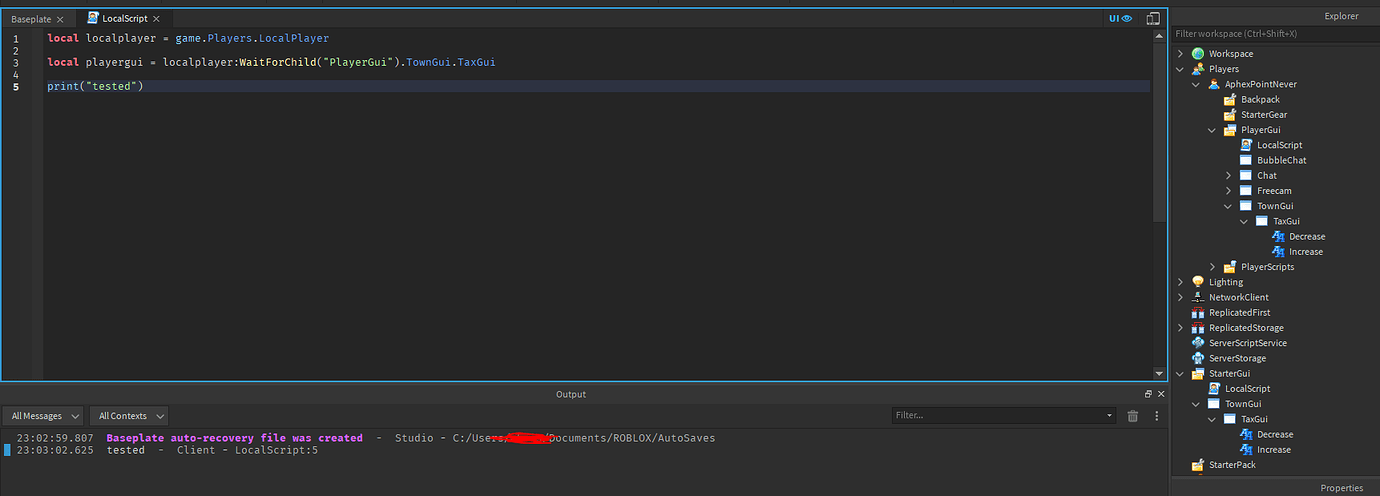
Task: Expand the NetworkClient node
Action: 1181,297
